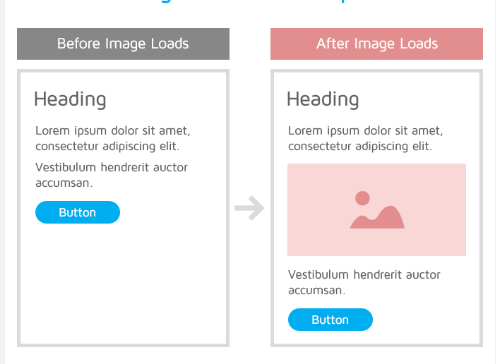496x364 pixels.
Task: Select the Before Image Loads header
Action: (x=123, y=44)
